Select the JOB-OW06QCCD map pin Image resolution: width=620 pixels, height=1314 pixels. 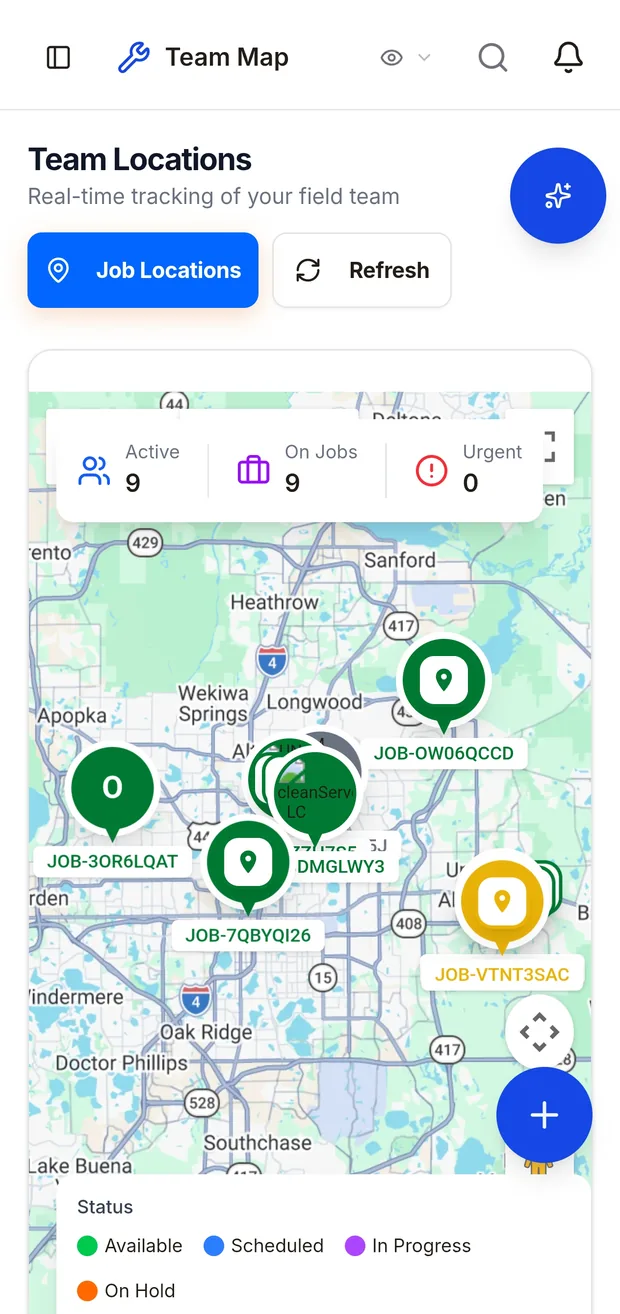(444, 681)
